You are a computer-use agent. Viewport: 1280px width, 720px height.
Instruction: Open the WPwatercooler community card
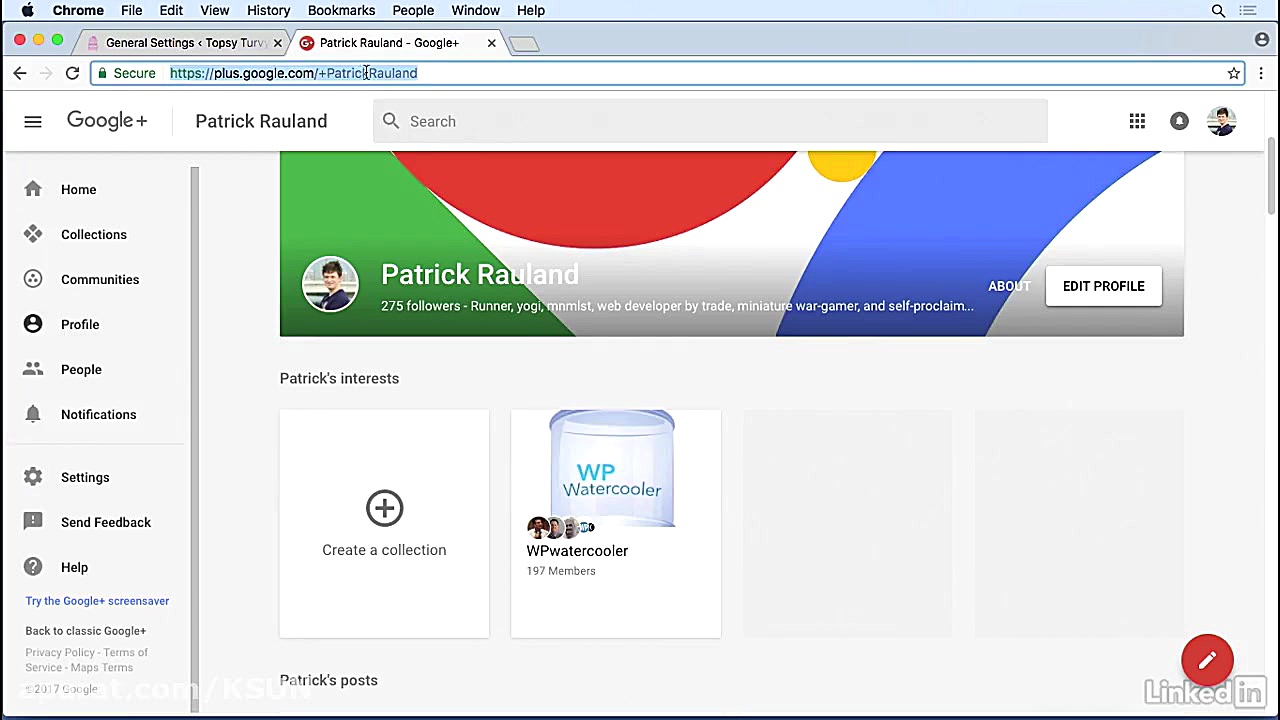(615, 523)
